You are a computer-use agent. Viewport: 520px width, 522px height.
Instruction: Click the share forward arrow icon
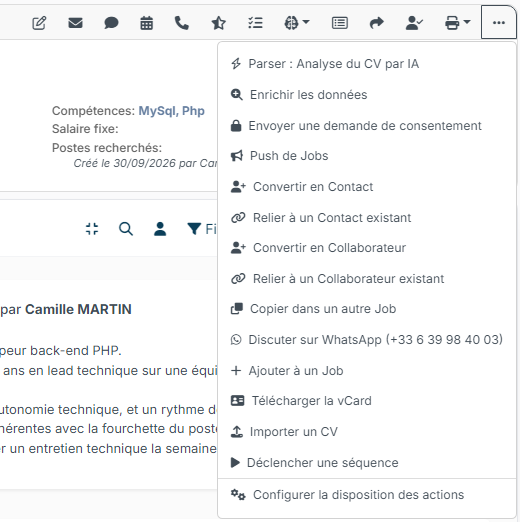click(377, 23)
